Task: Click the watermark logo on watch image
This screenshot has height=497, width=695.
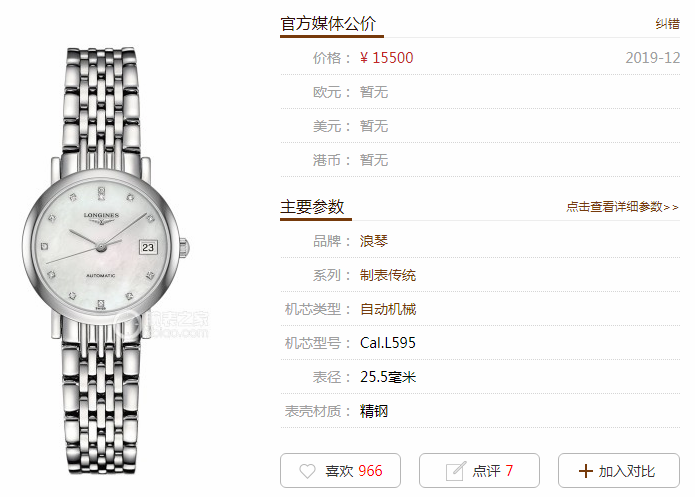Action: point(162,325)
